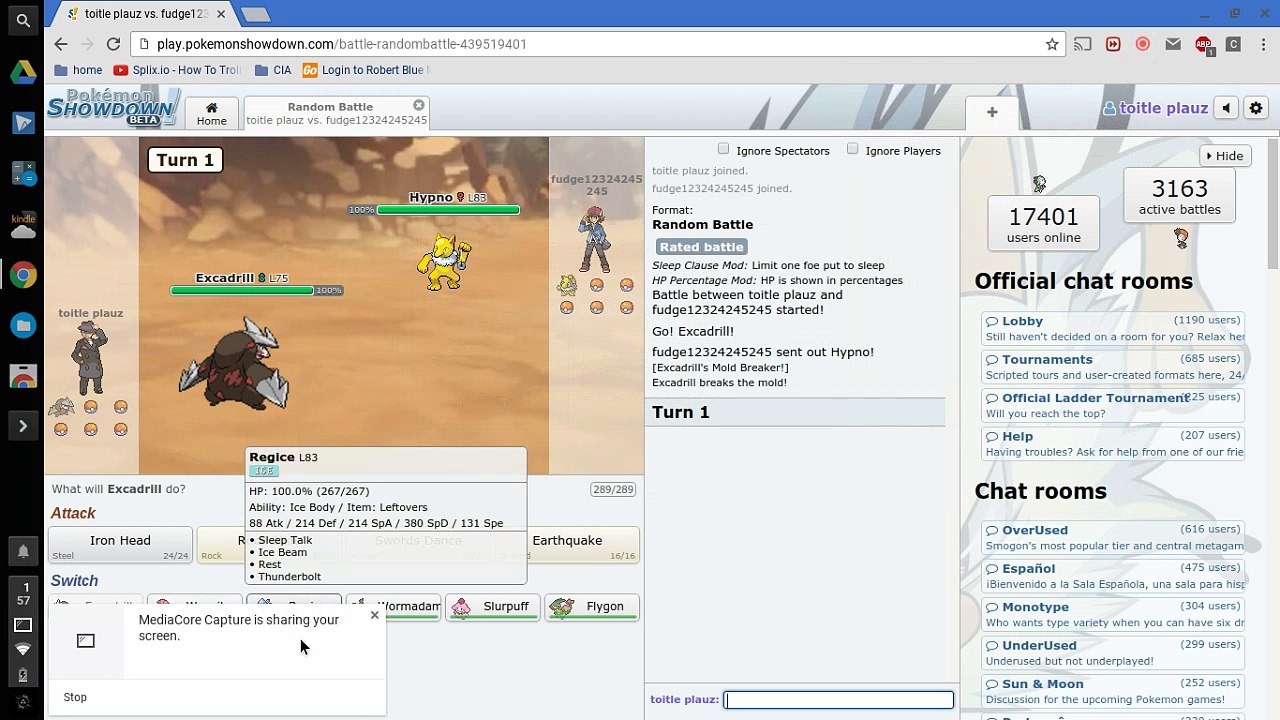This screenshot has height=720, width=1280.
Task: Reload the current page
Action: click(x=113, y=44)
